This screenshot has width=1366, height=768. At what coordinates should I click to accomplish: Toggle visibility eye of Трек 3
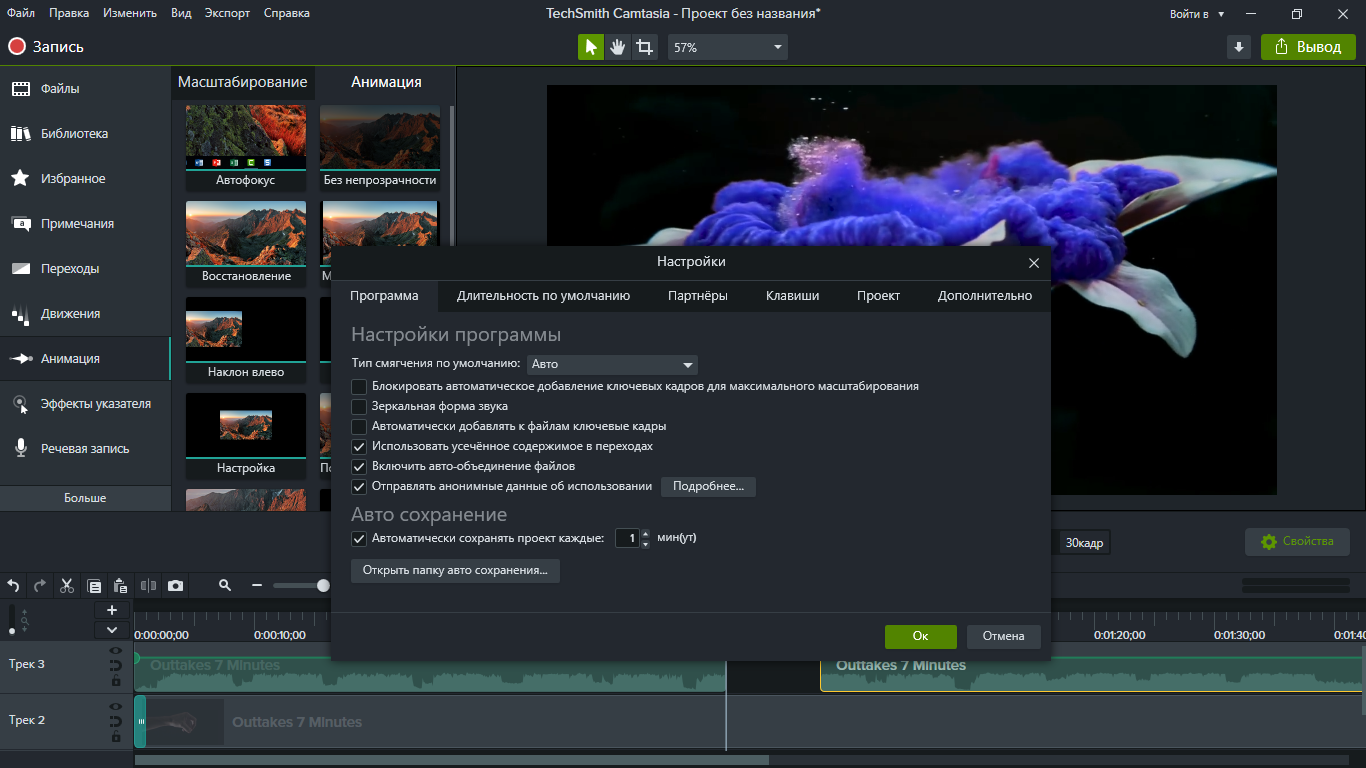point(116,651)
